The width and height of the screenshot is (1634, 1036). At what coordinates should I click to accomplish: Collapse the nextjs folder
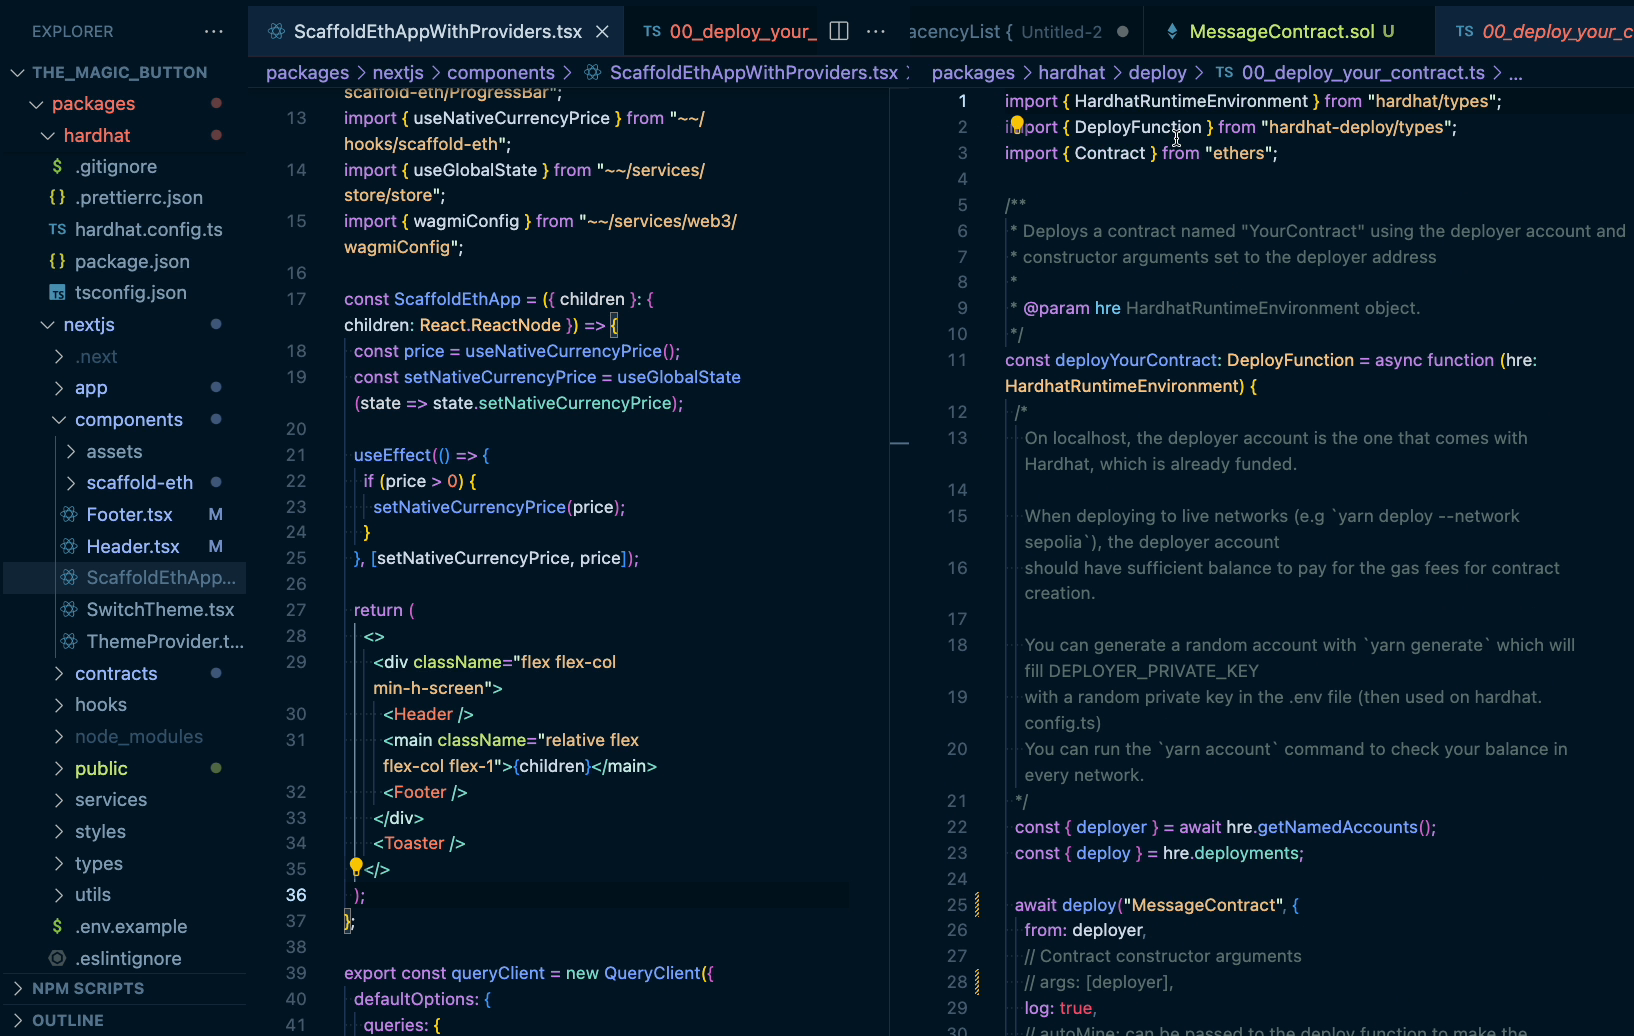click(x=48, y=325)
